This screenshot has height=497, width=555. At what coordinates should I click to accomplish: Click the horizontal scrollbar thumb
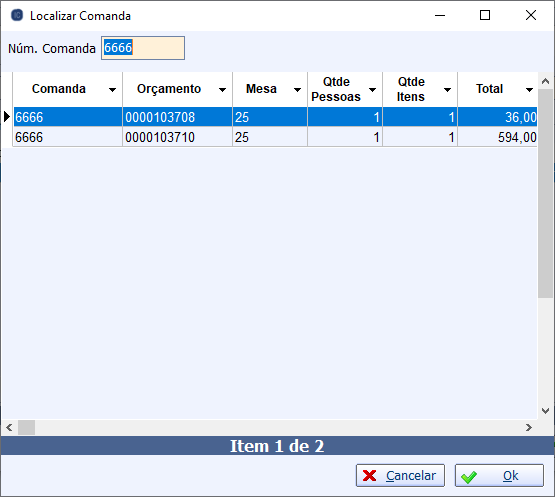coord(27,428)
